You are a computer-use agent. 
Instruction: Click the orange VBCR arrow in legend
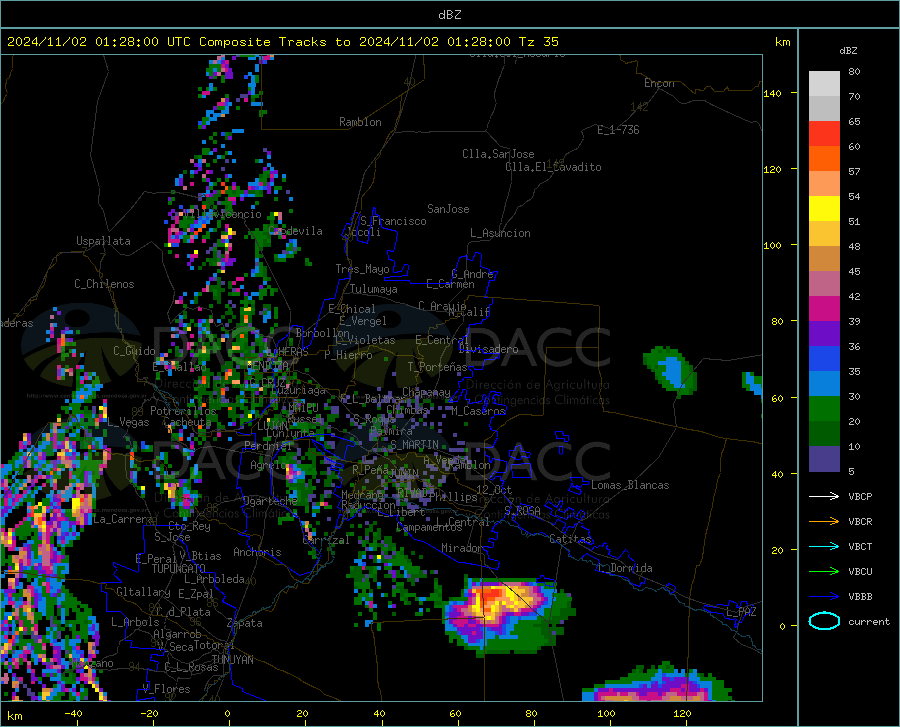(x=824, y=522)
